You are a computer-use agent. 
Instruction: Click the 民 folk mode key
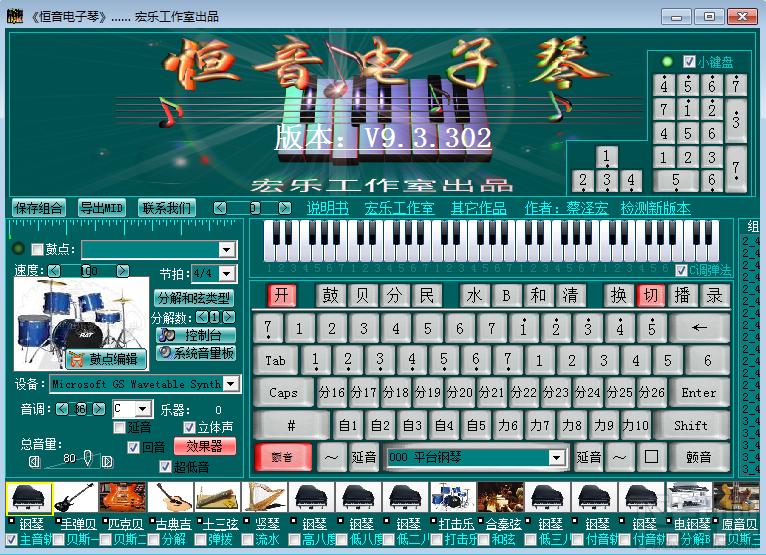click(426, 295)
